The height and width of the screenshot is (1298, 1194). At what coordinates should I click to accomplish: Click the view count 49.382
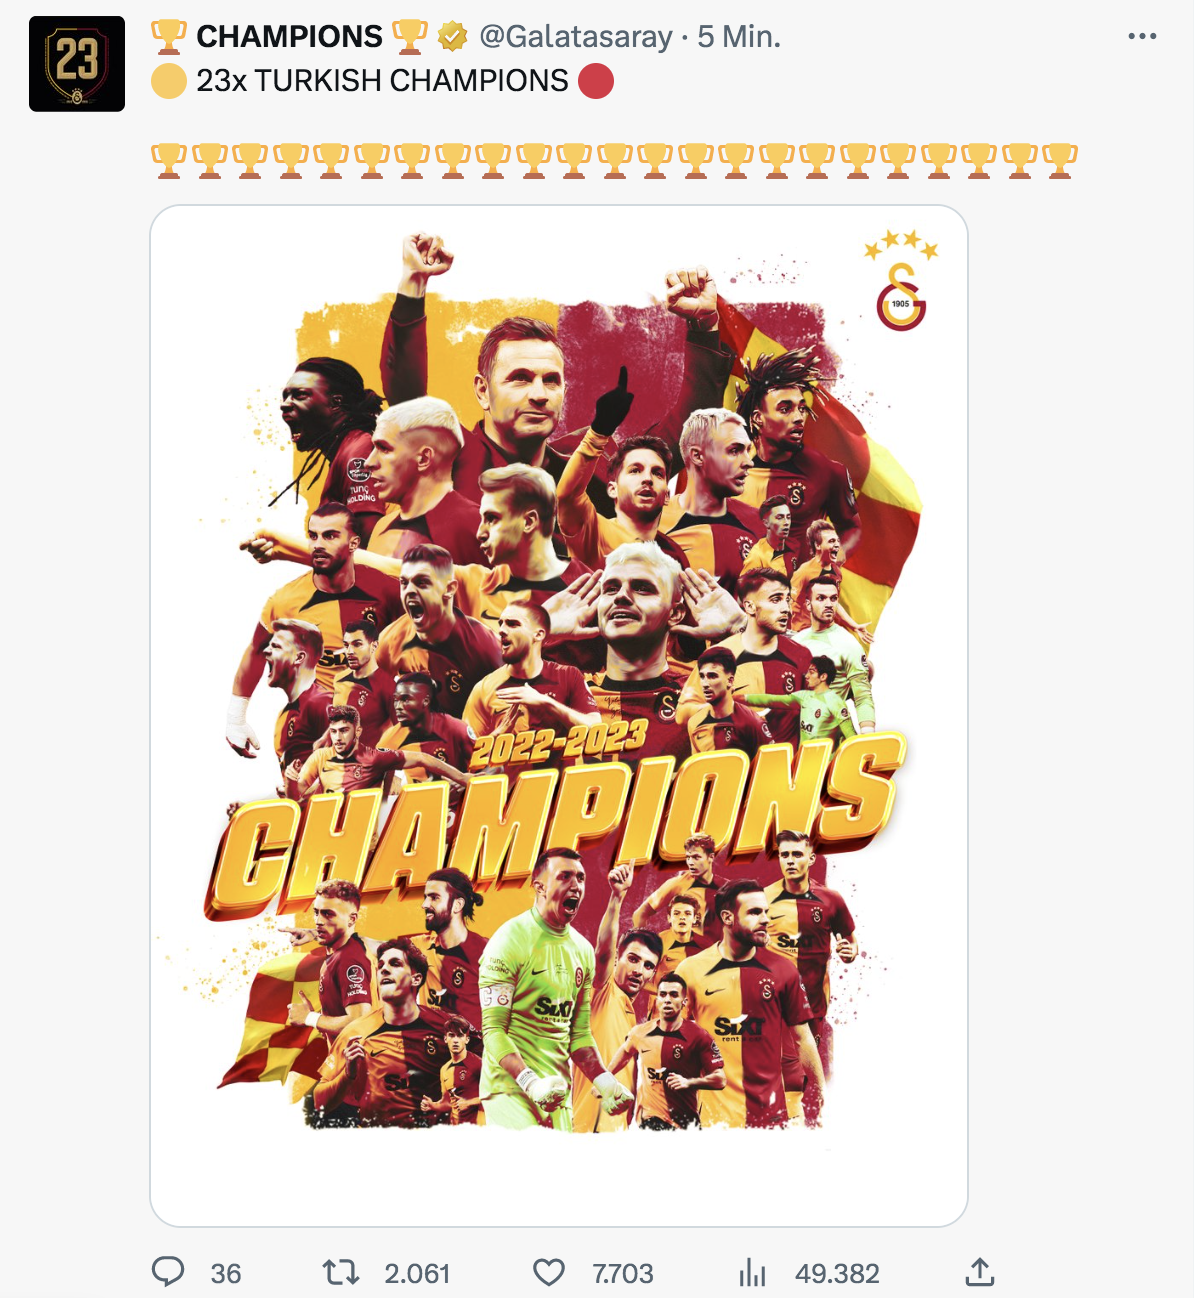tap(837, 1273)
